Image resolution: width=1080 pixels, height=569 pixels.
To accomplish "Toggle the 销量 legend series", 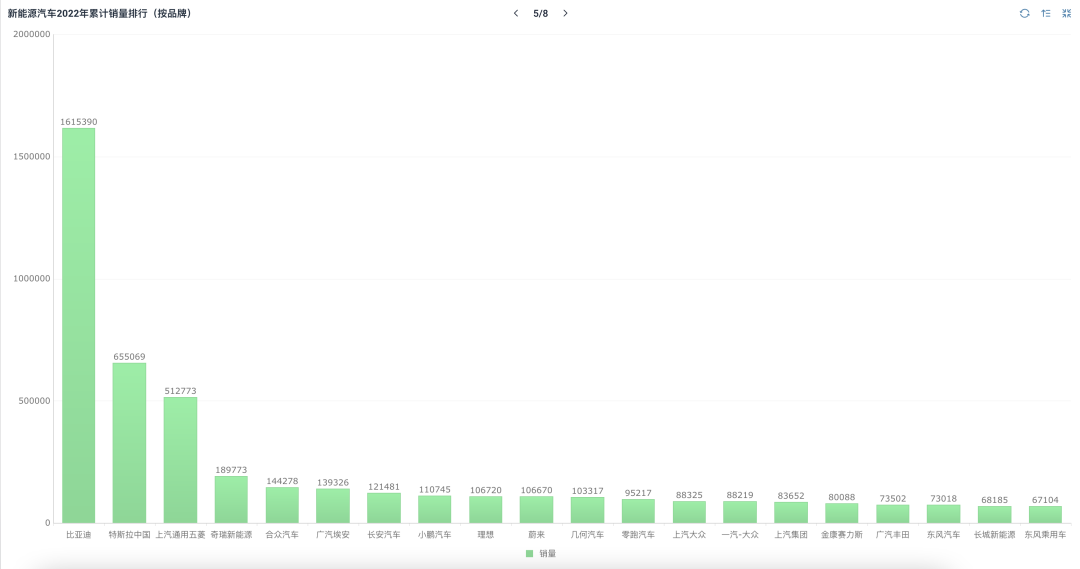I will tap(547, 553).
